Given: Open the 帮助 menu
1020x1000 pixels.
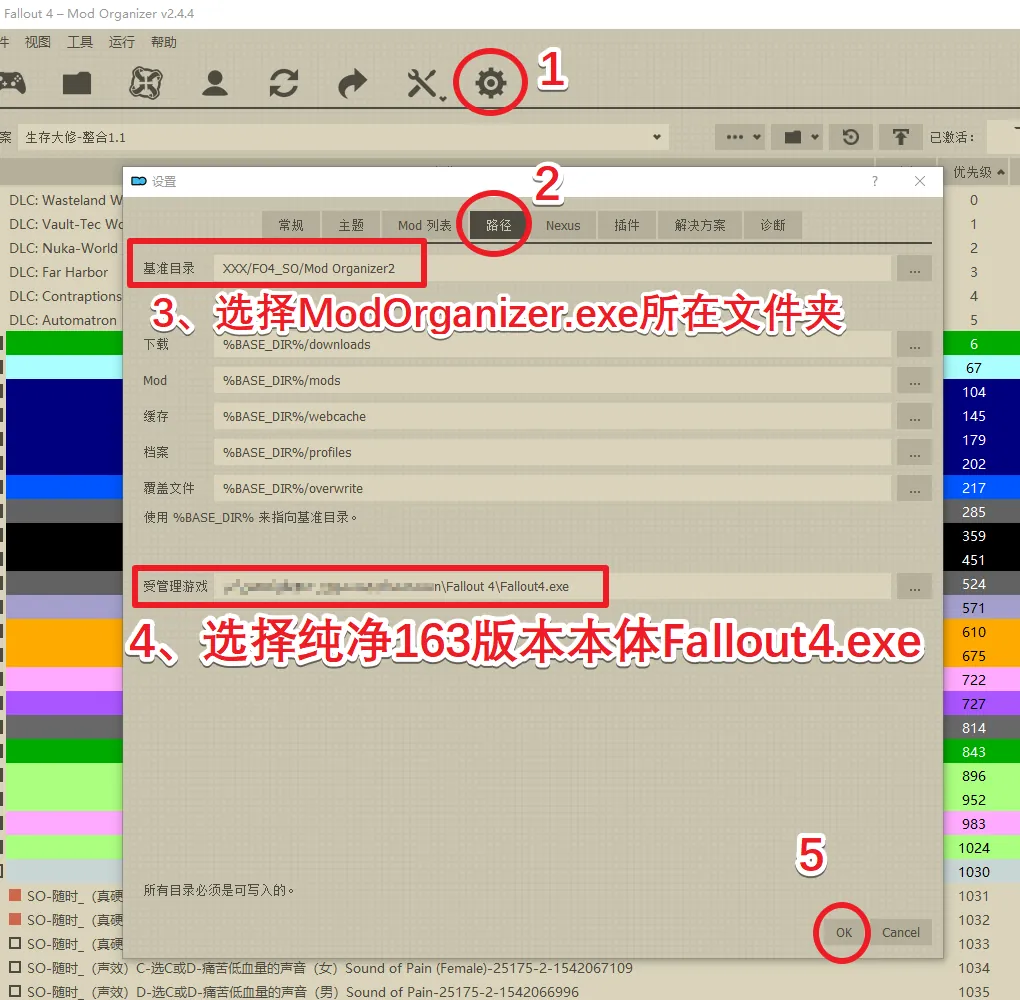Looking at the screenshot, I should click(164, 42).
